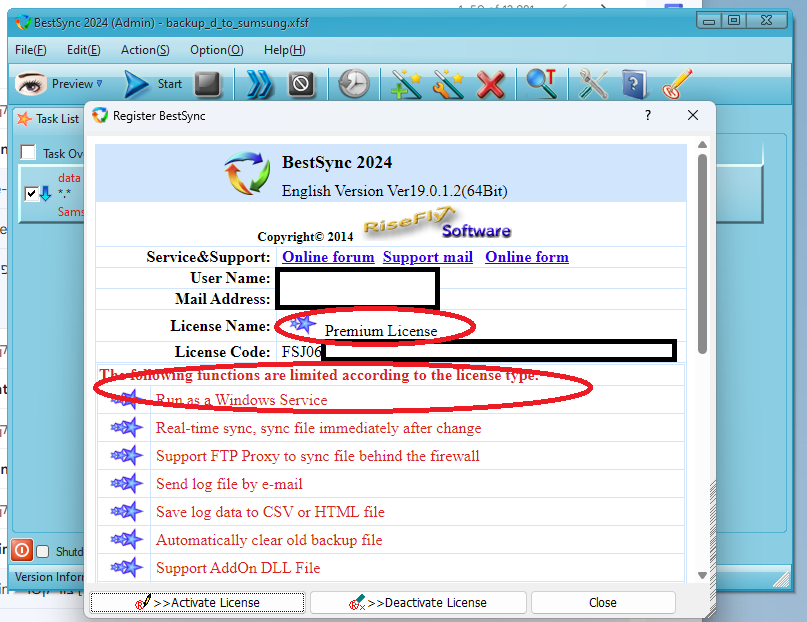The width and height of the screenshot is (807, 622).
Task: Open the Online forum link
Action: click(328, 257)
